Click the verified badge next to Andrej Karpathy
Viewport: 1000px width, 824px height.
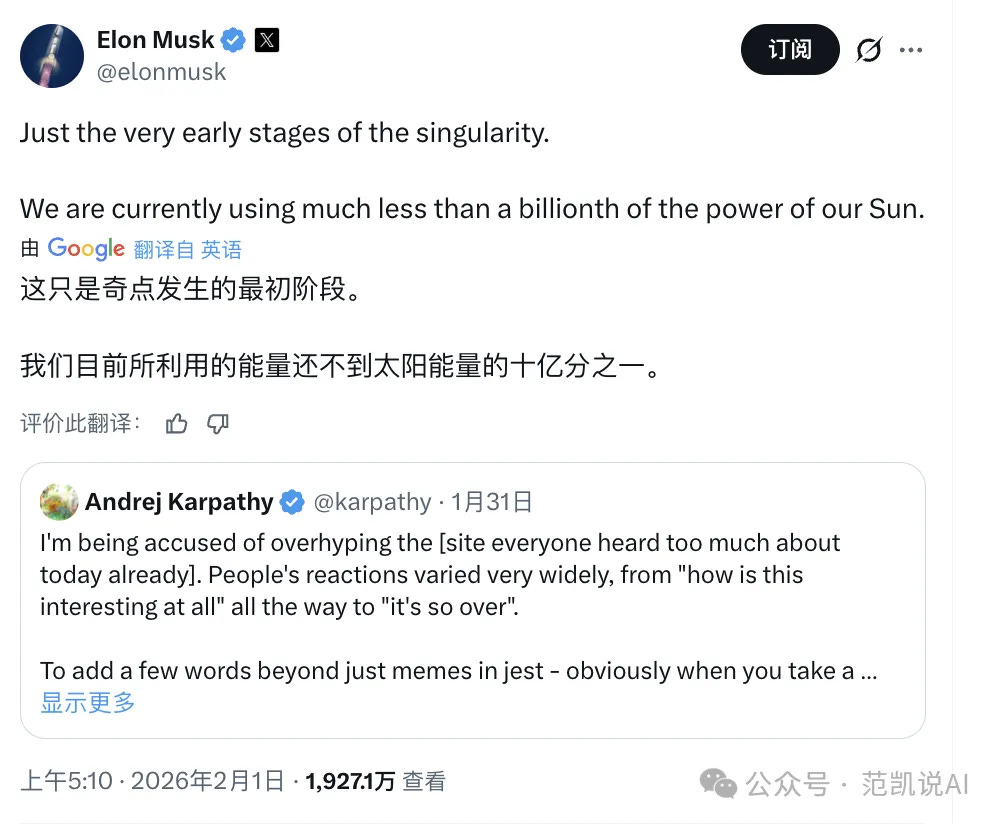[291, 502]
